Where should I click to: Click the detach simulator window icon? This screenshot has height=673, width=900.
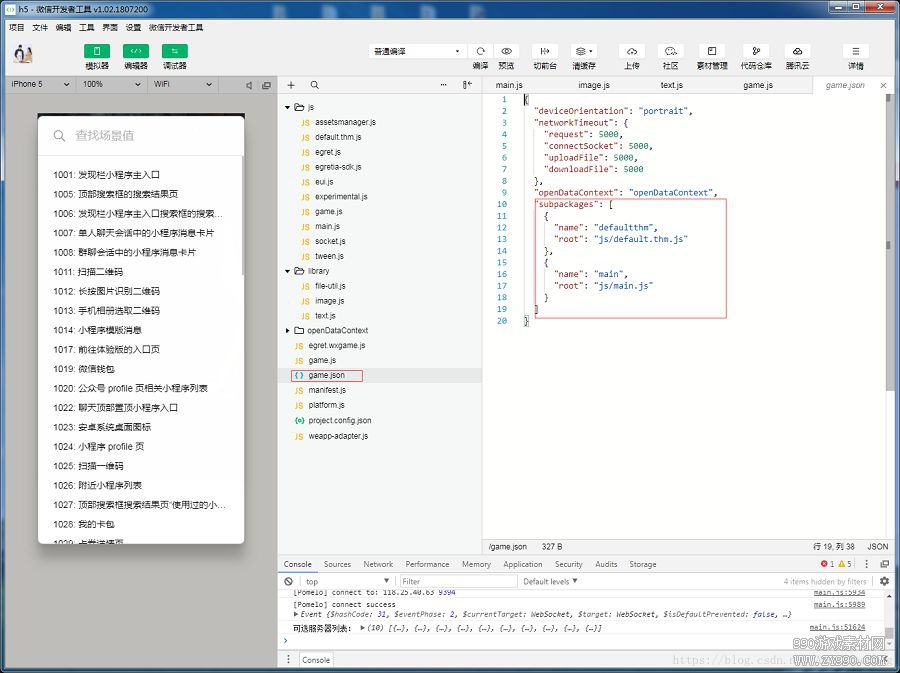[x=266, y=85]
